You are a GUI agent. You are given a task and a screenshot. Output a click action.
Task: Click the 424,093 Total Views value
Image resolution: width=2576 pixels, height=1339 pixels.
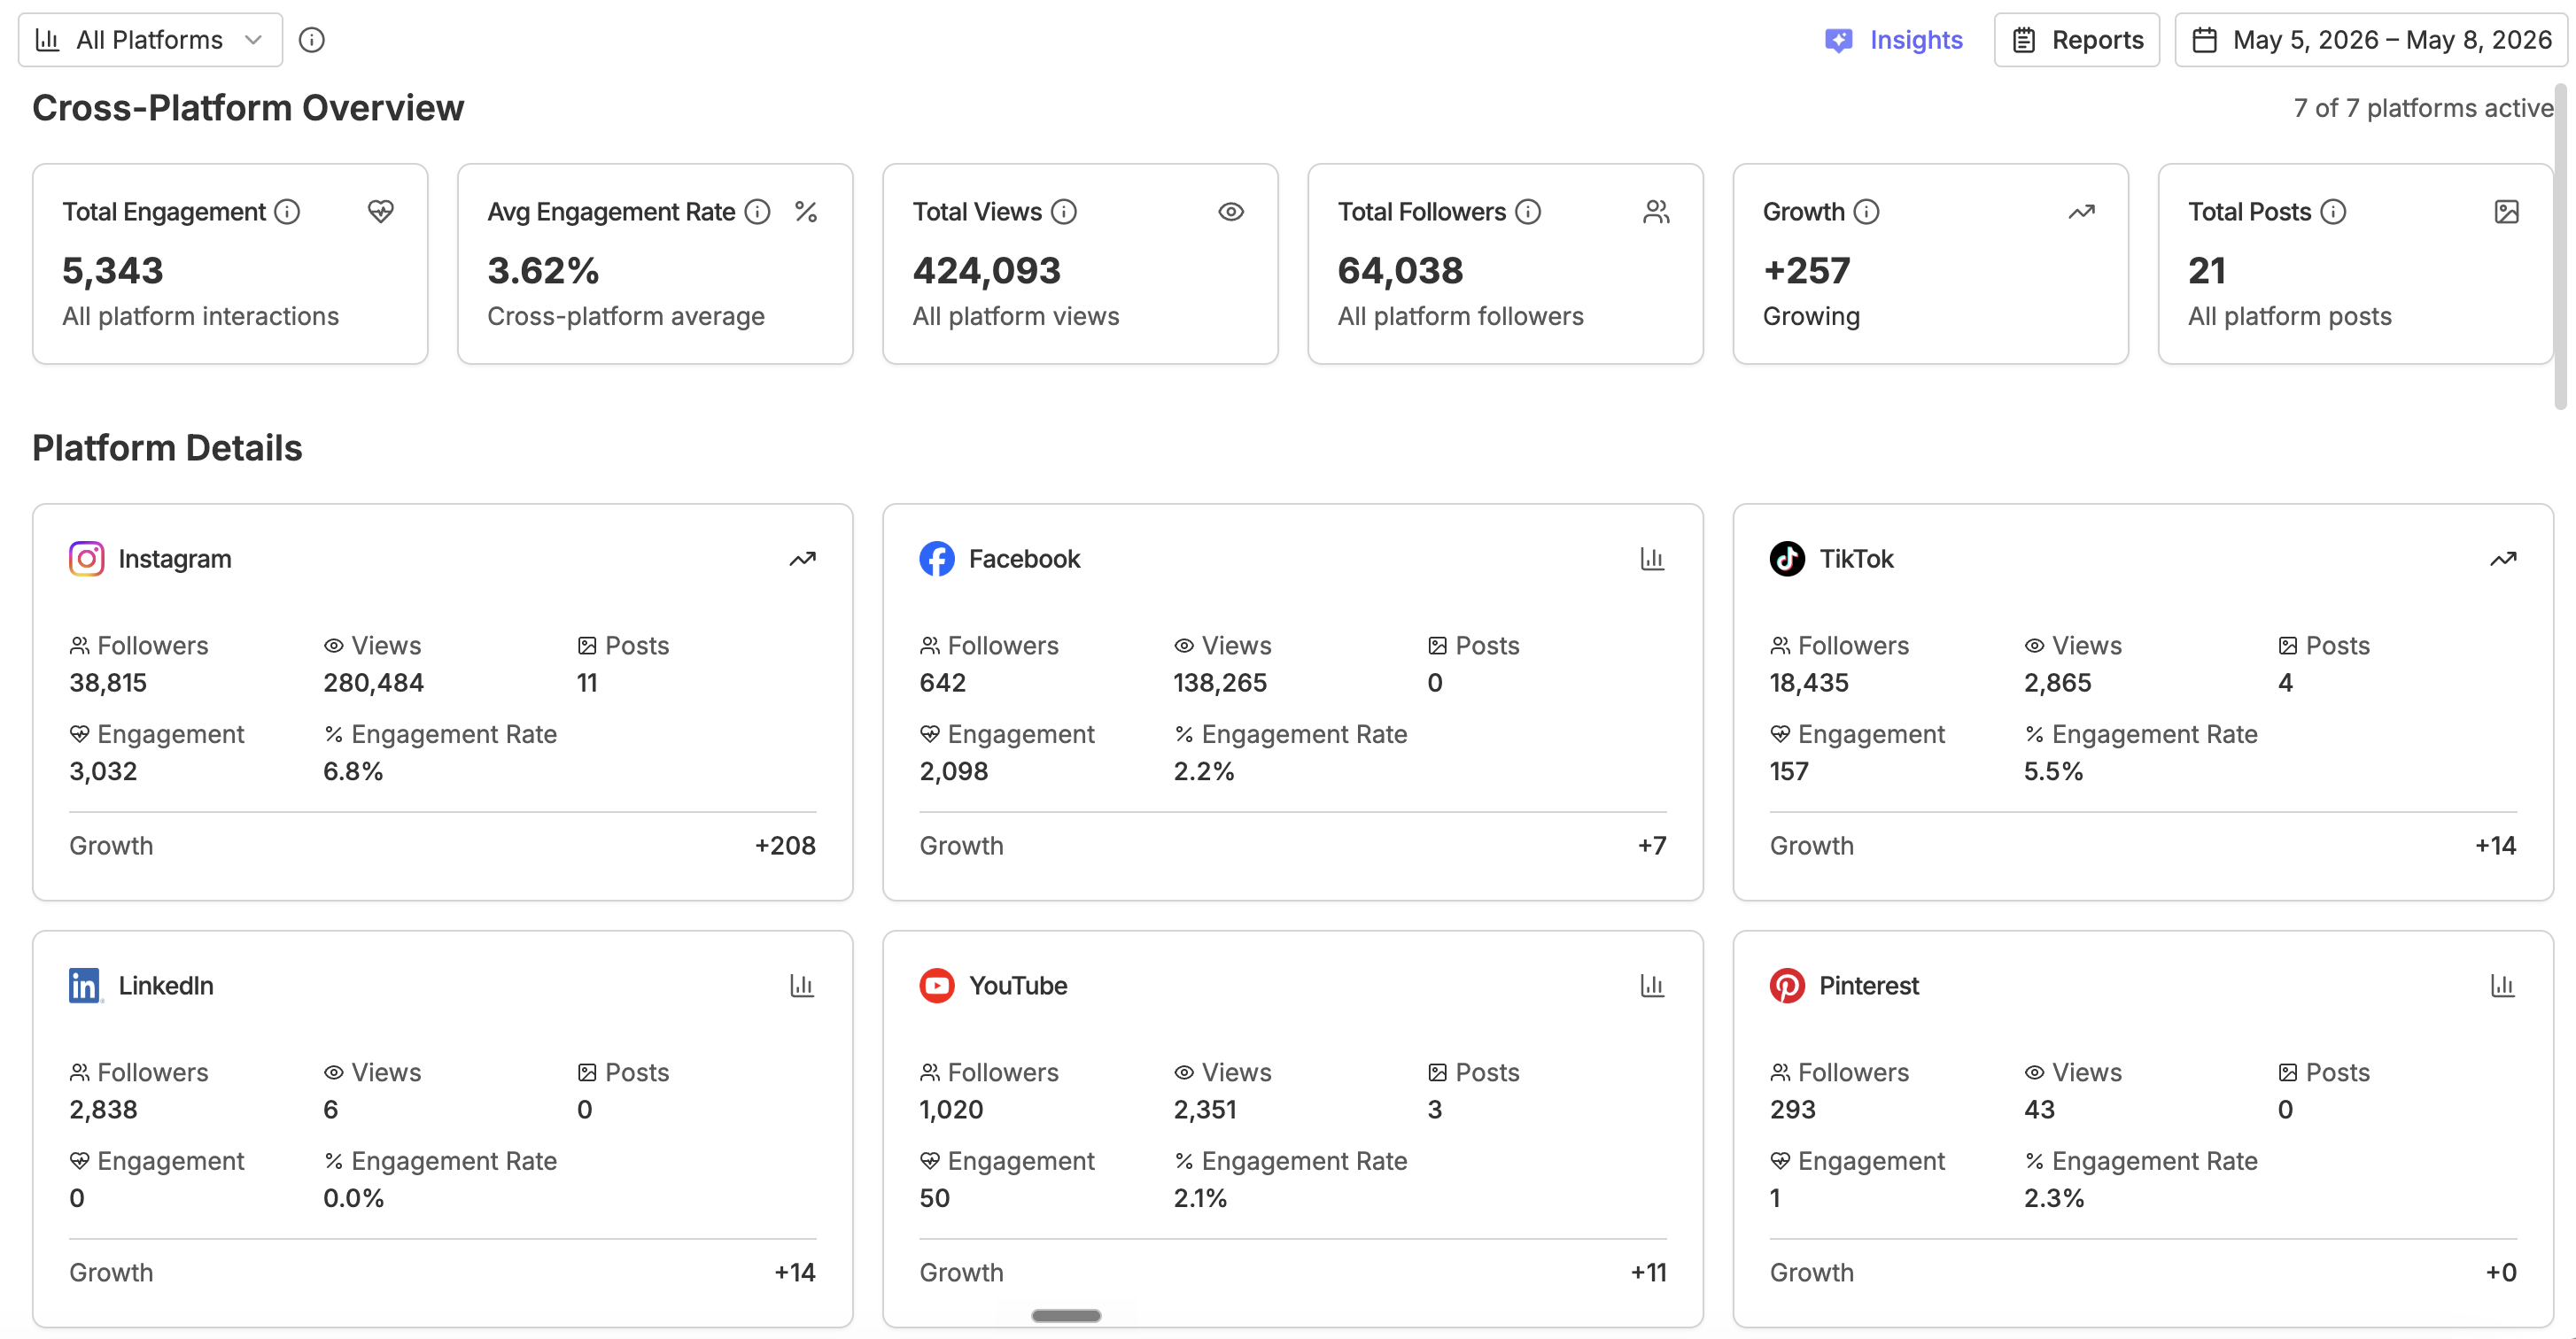[x=987, y=270]
